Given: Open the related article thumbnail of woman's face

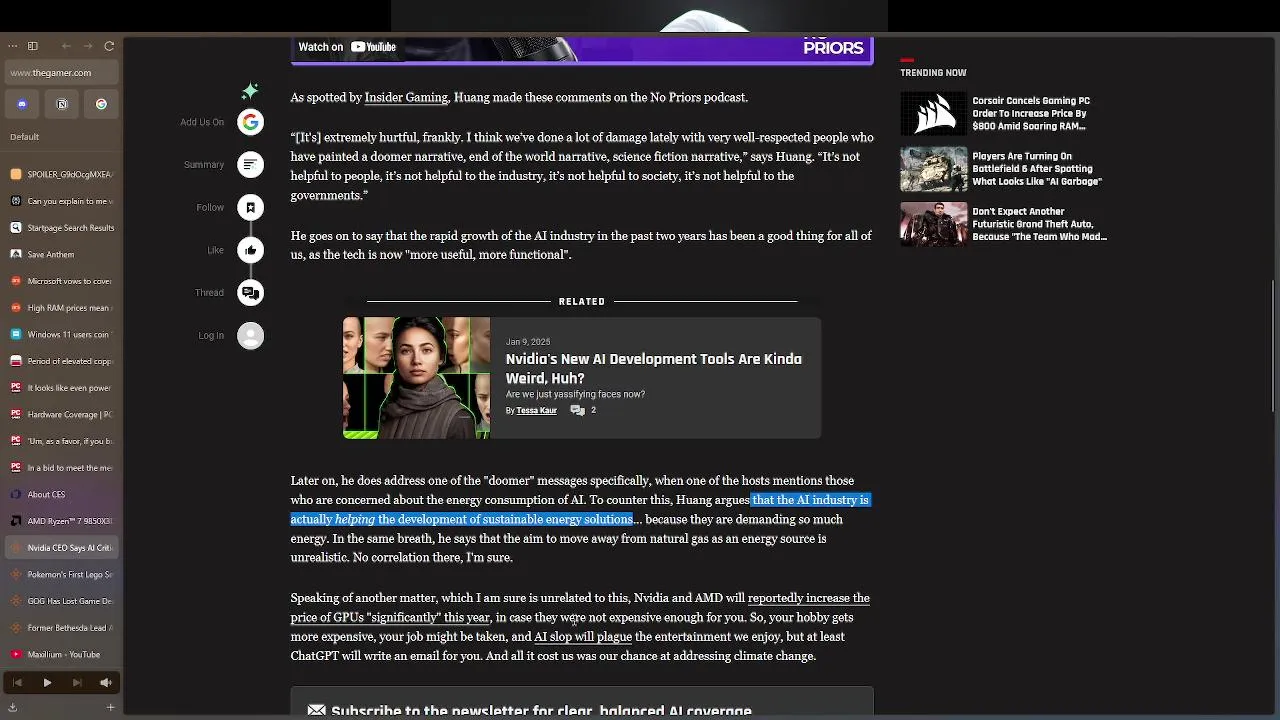Looking at the screenshot, I should click(x=416, y=378).
